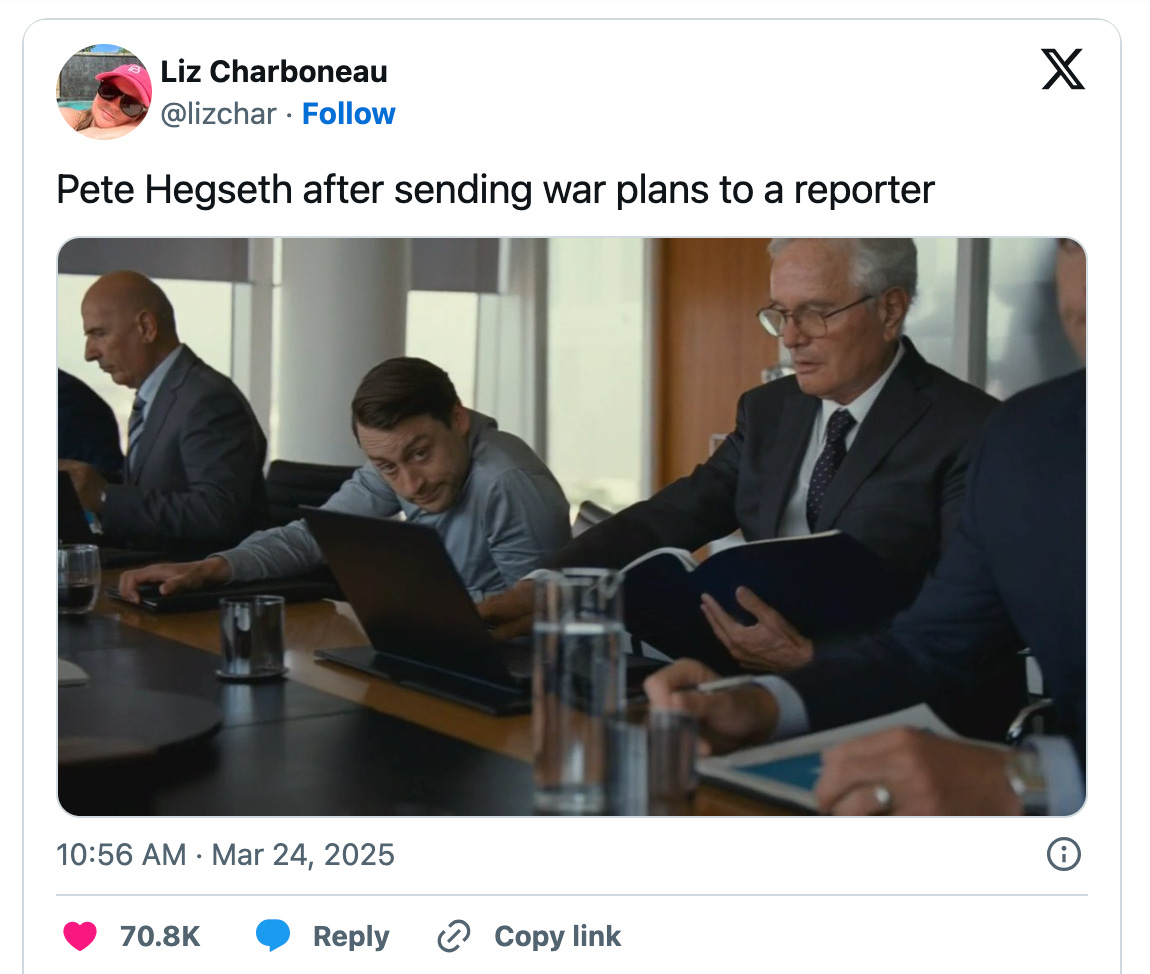Follow the @lizchar account
1150x974 pixels.
pos(348,114)
